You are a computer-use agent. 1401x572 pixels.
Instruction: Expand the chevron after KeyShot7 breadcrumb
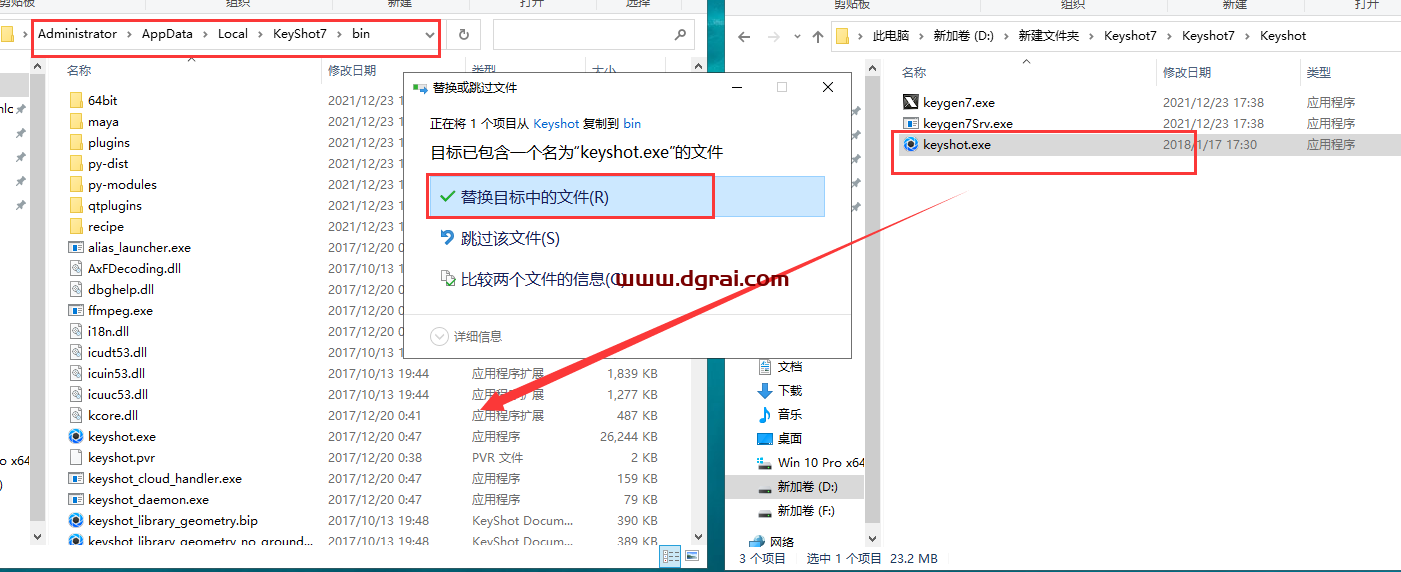tap(339, 33)
